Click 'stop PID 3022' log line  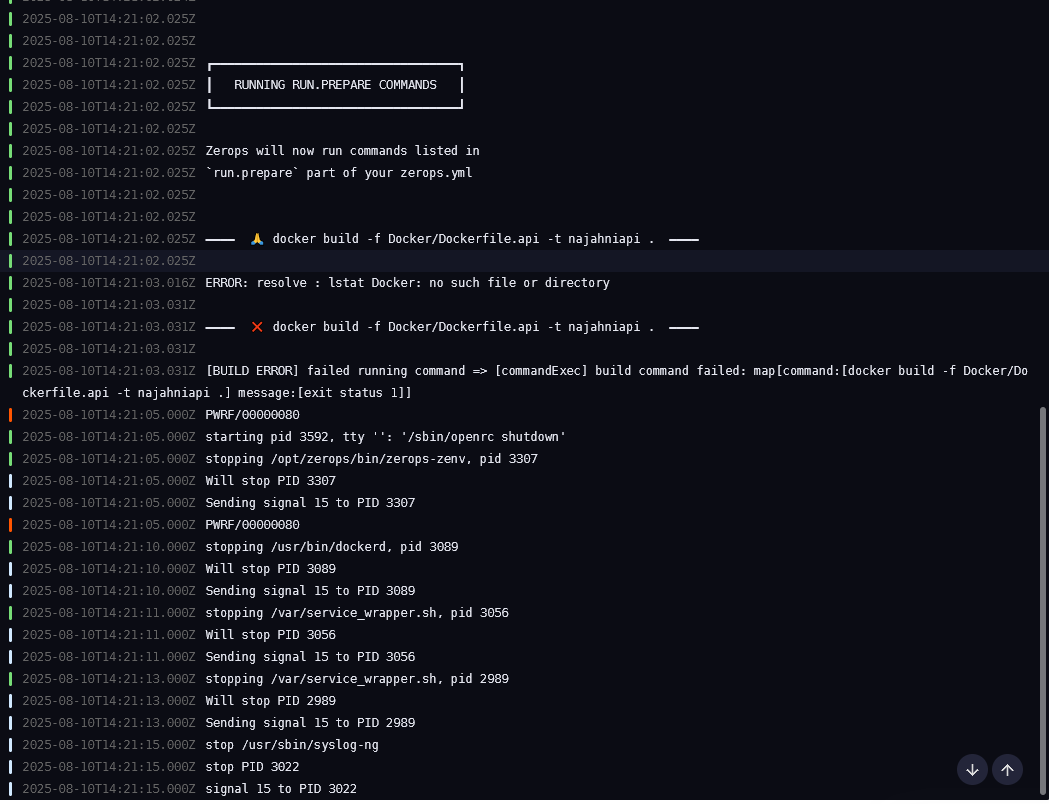(252, 767)
